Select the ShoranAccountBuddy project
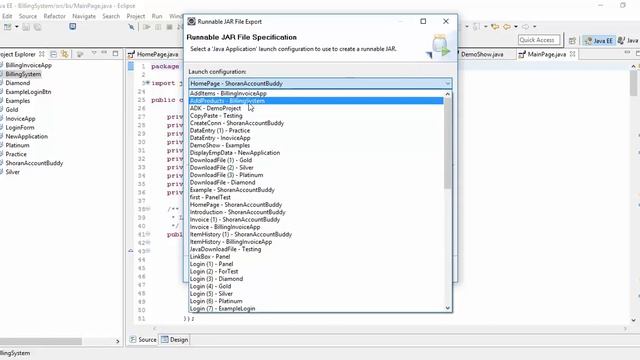 coord(34,163)
